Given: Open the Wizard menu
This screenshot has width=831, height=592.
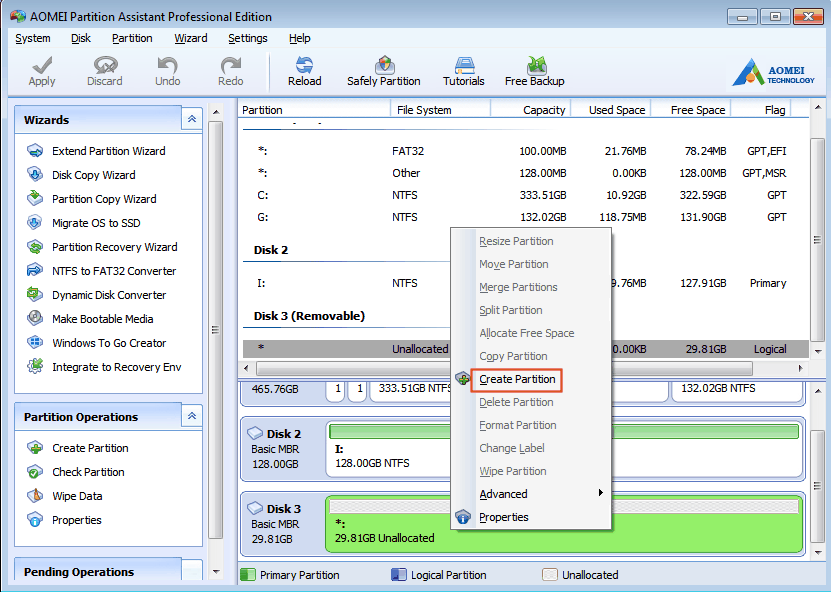Looking at the screenshot, I should tap(191, 38).
